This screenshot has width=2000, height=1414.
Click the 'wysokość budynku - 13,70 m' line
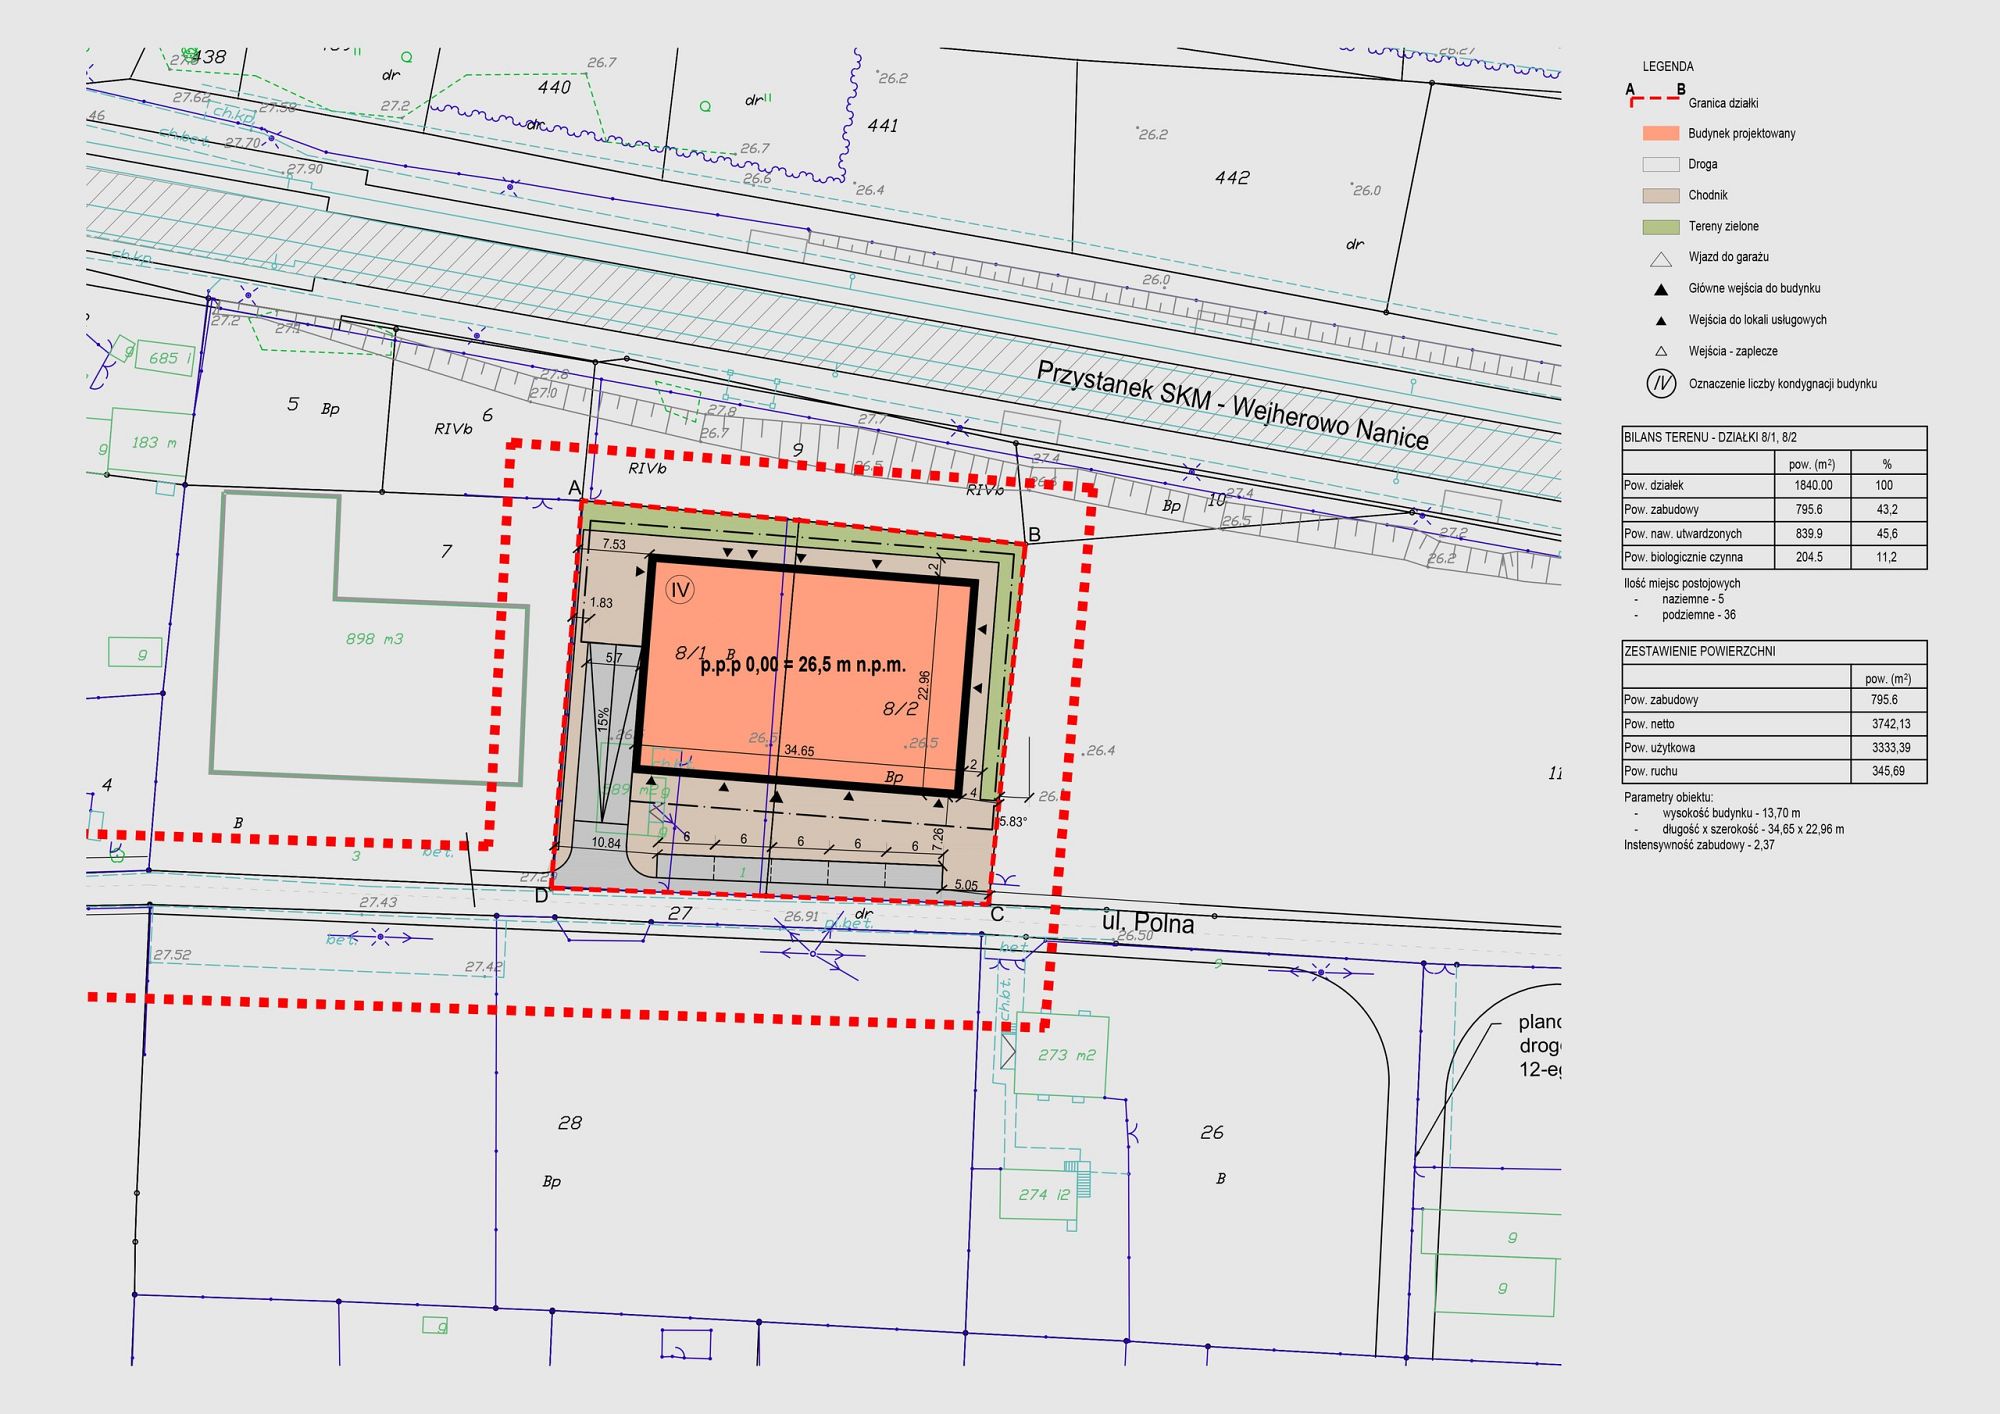coord(1731,814)
